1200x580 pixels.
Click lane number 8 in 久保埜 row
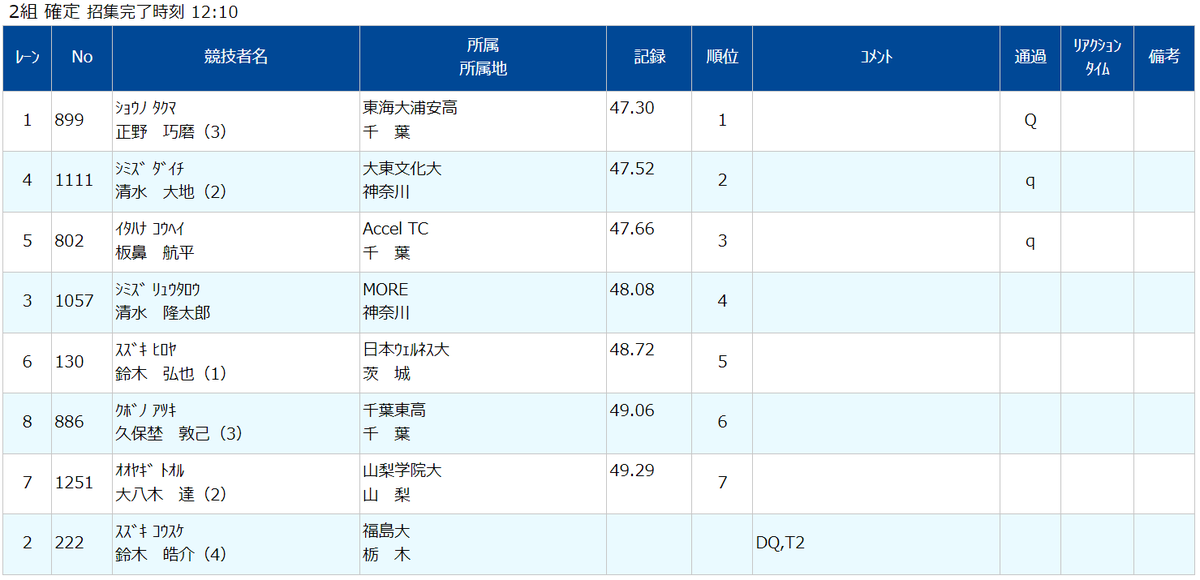pos(28,422)
